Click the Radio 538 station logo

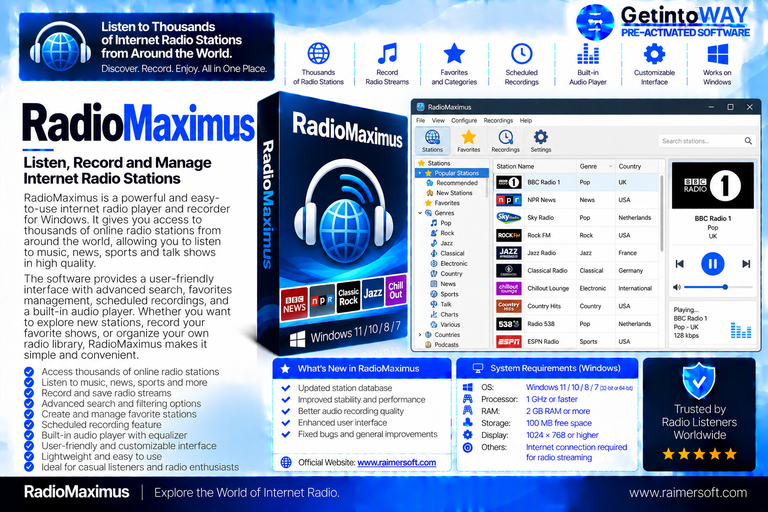tap(508, 324)
